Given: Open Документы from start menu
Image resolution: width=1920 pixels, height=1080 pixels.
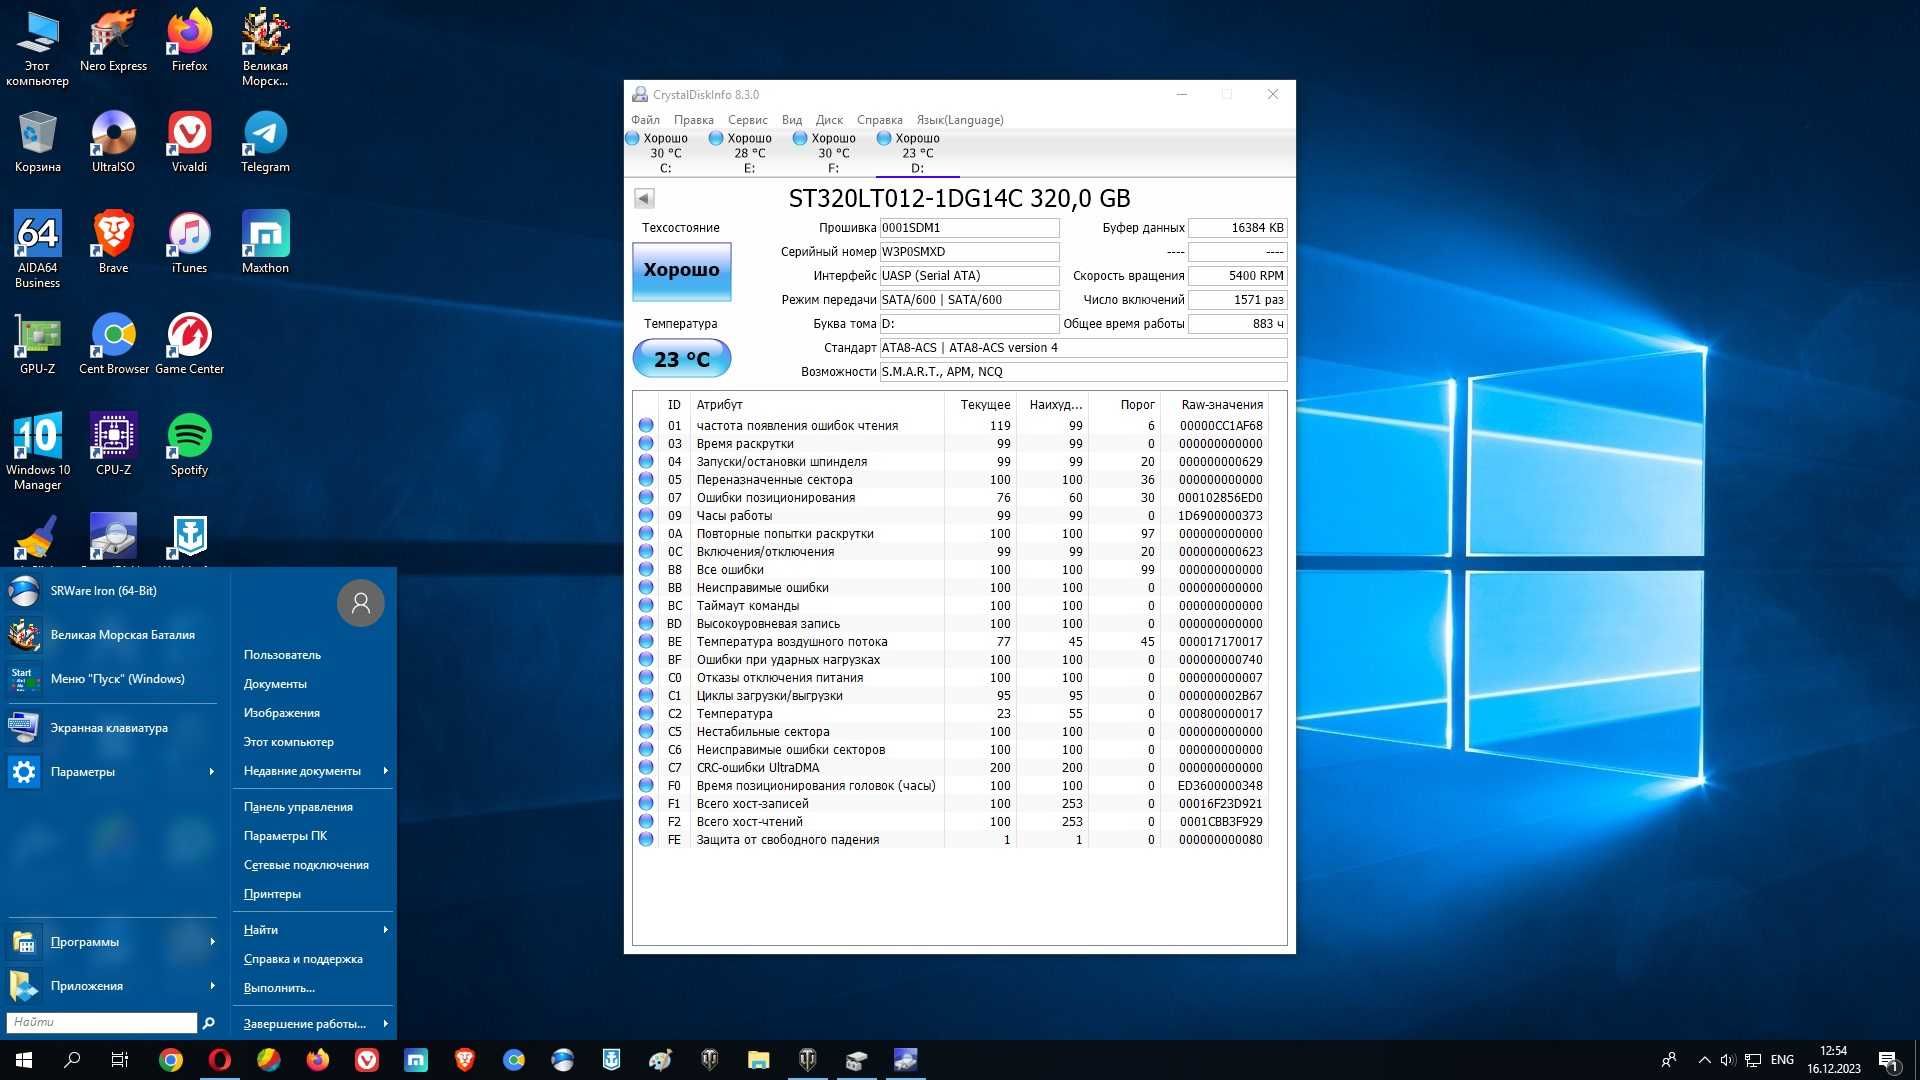Looking at the screenshot, I should 275,684.
